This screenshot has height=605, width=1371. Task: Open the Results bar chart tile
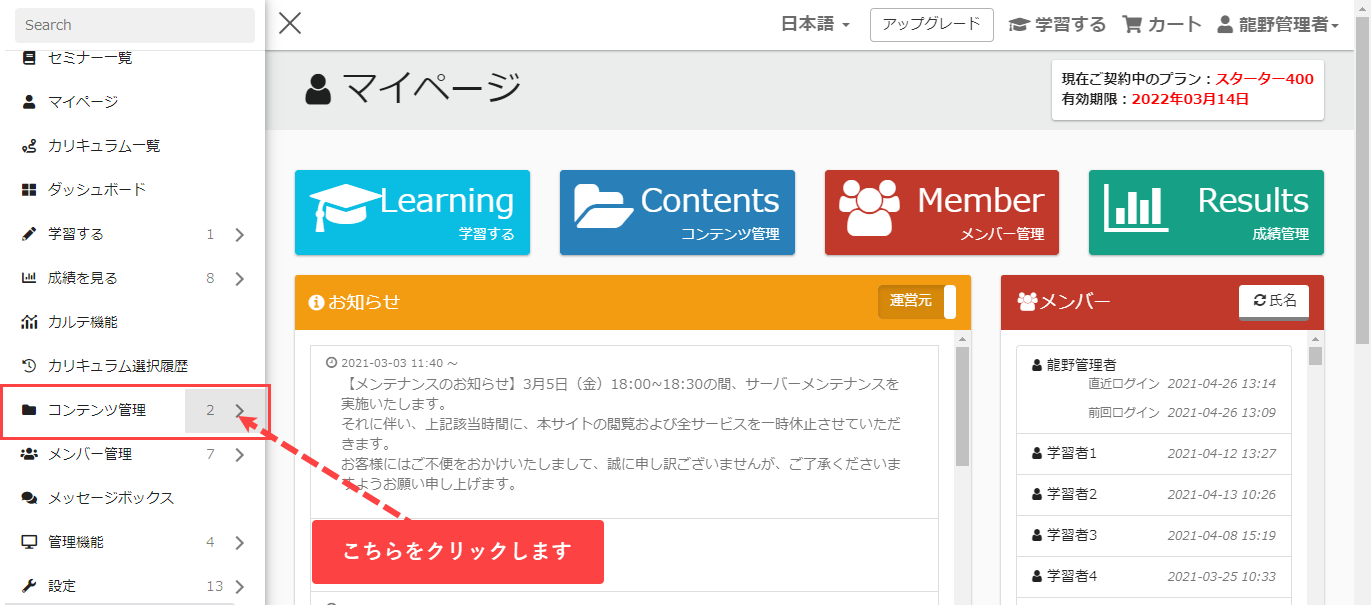point(1206,212)
